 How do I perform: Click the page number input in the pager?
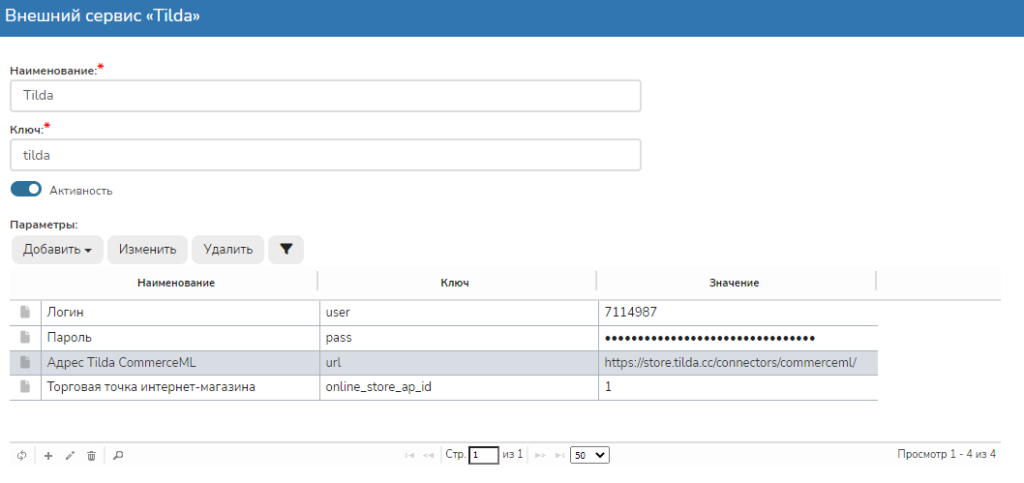(x=484, y=455)
